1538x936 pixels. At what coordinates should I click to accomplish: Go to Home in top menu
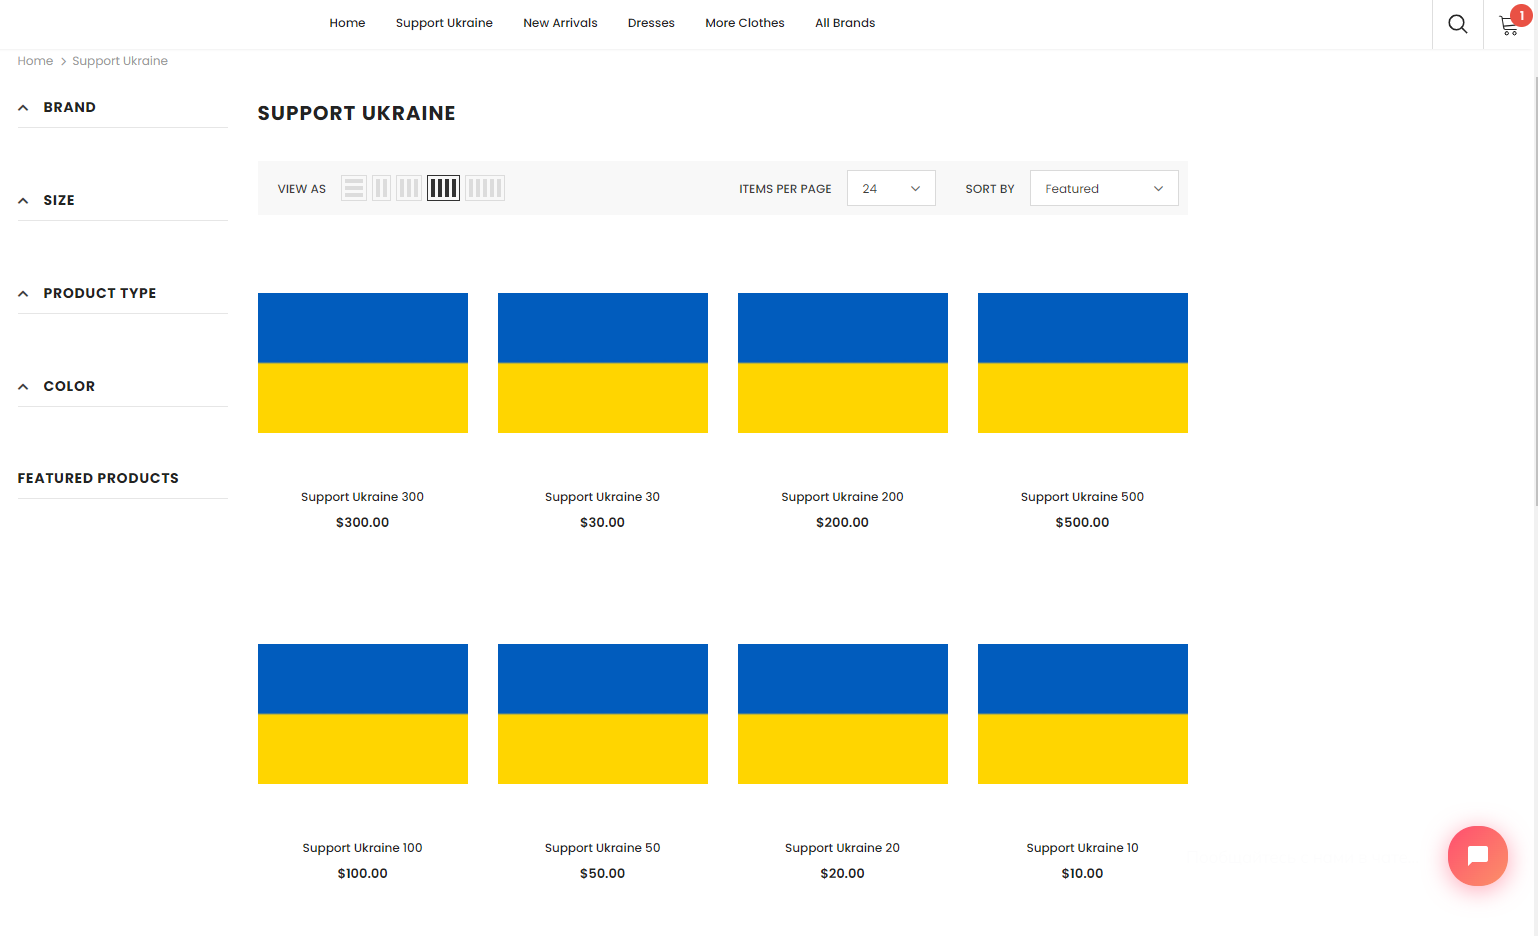(x=347, y=23)
